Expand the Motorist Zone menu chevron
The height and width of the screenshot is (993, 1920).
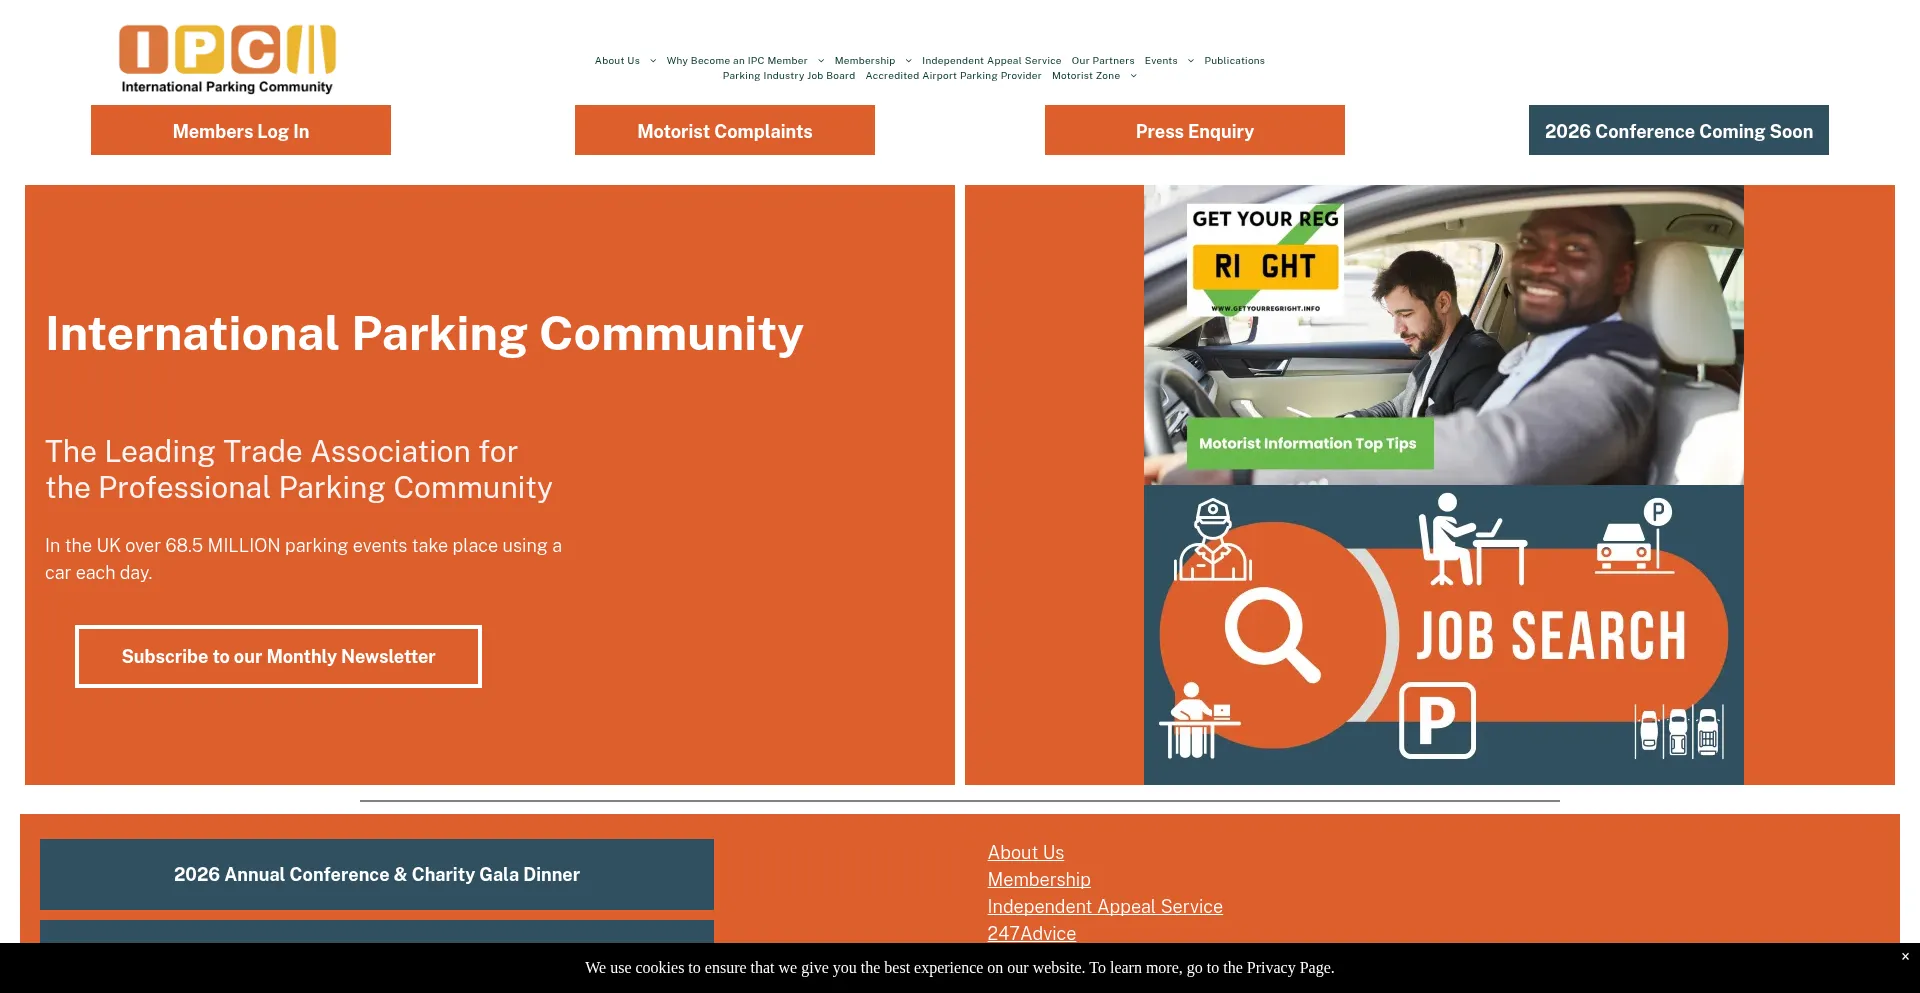[1133, 76]
